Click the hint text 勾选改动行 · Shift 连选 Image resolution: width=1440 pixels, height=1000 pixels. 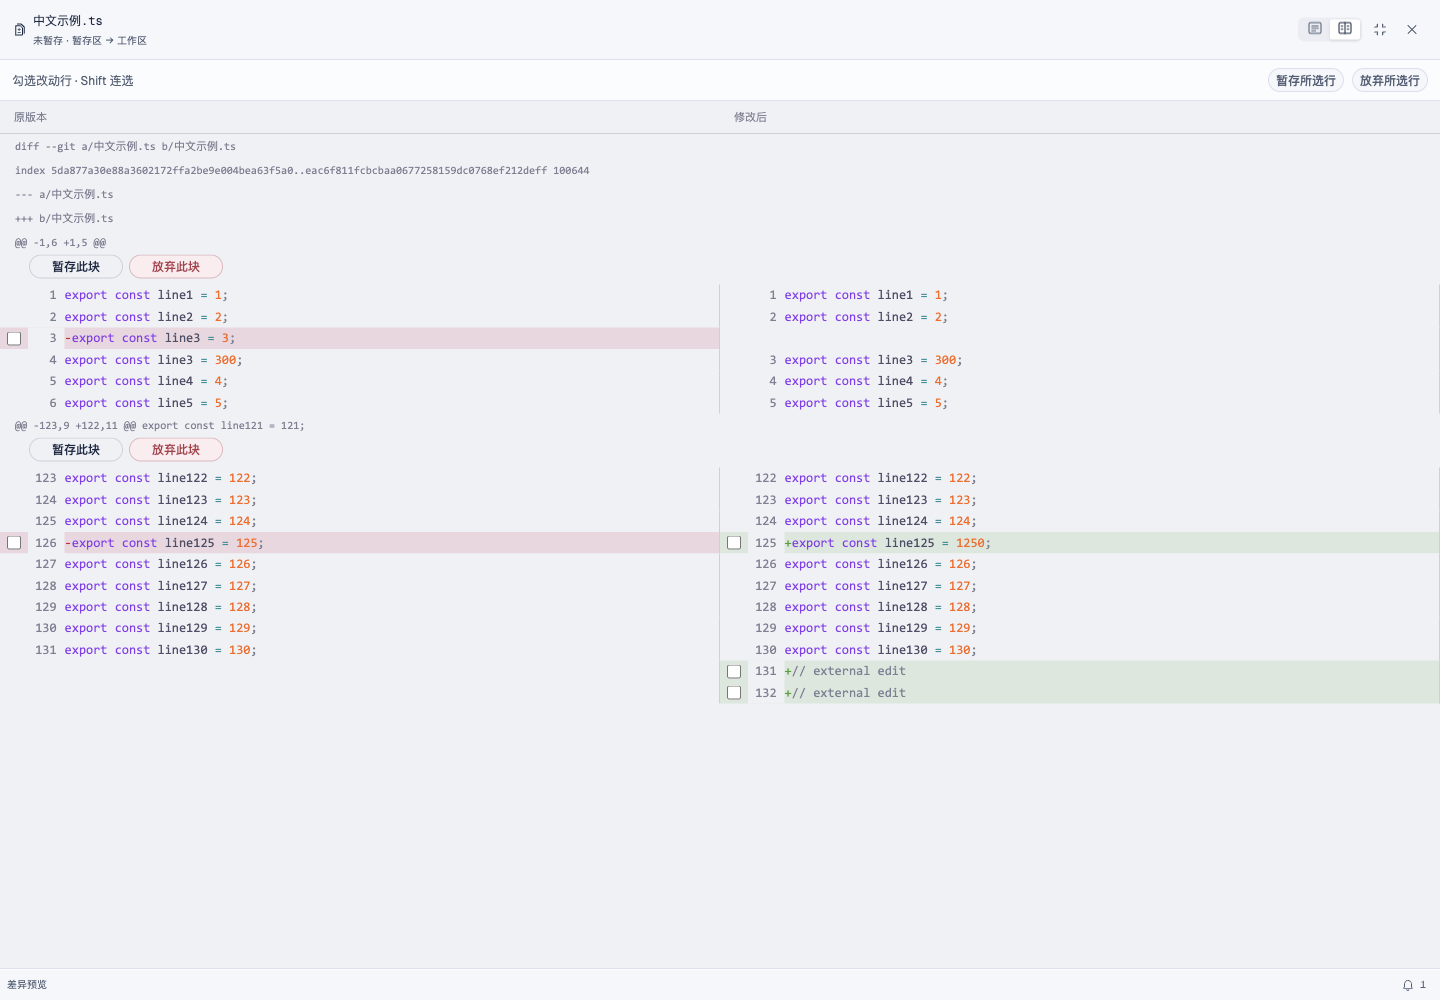point(73,81)
